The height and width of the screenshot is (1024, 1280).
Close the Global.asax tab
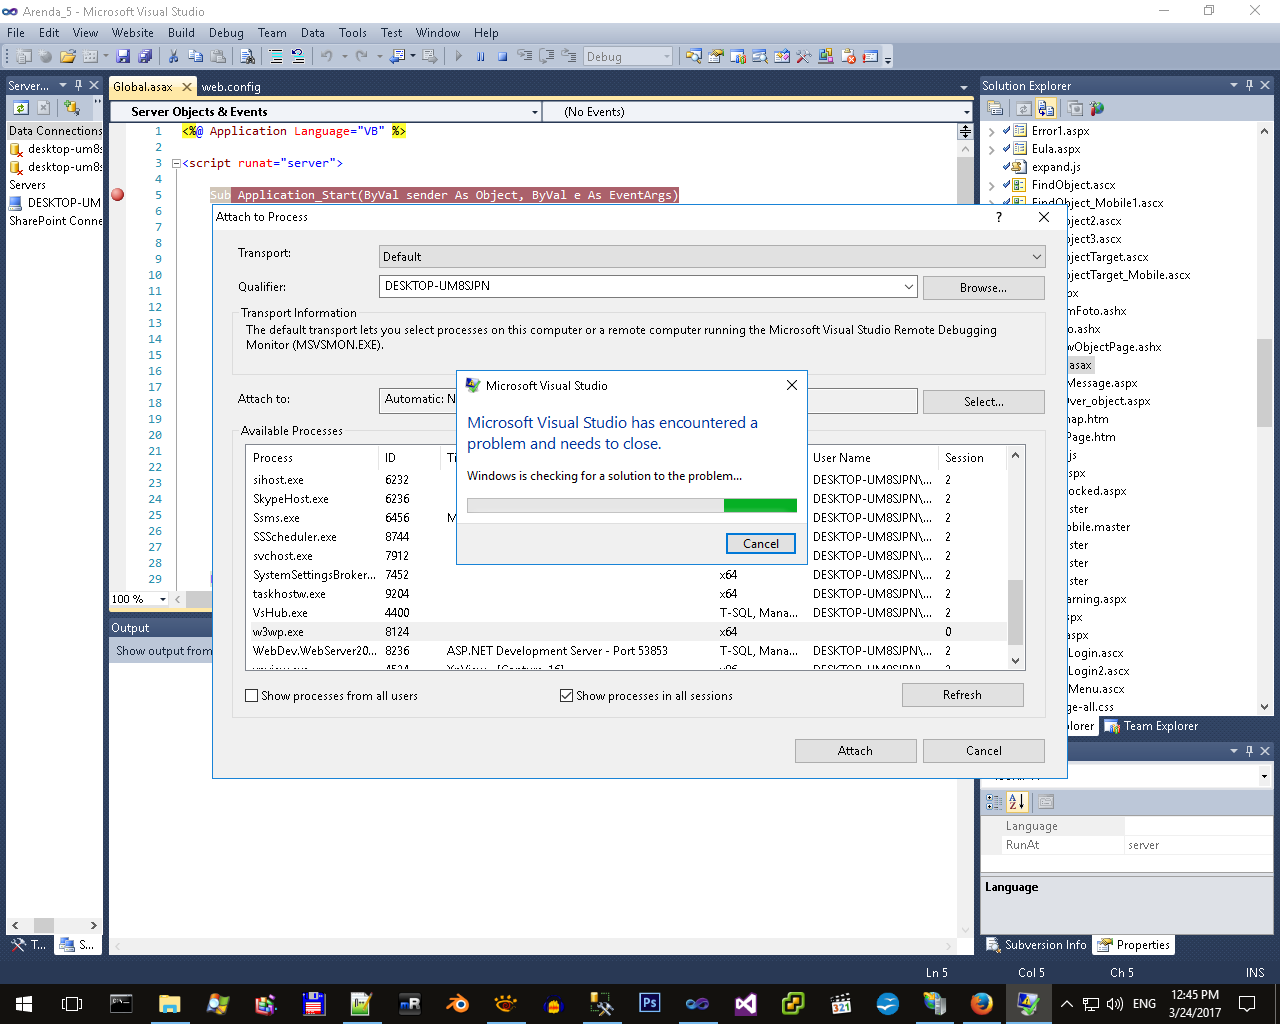(186, 87)
